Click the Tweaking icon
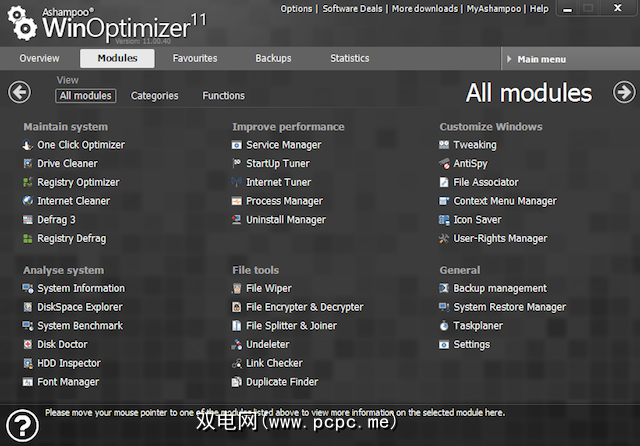640x446 pixels. click(x=444, y=145)
